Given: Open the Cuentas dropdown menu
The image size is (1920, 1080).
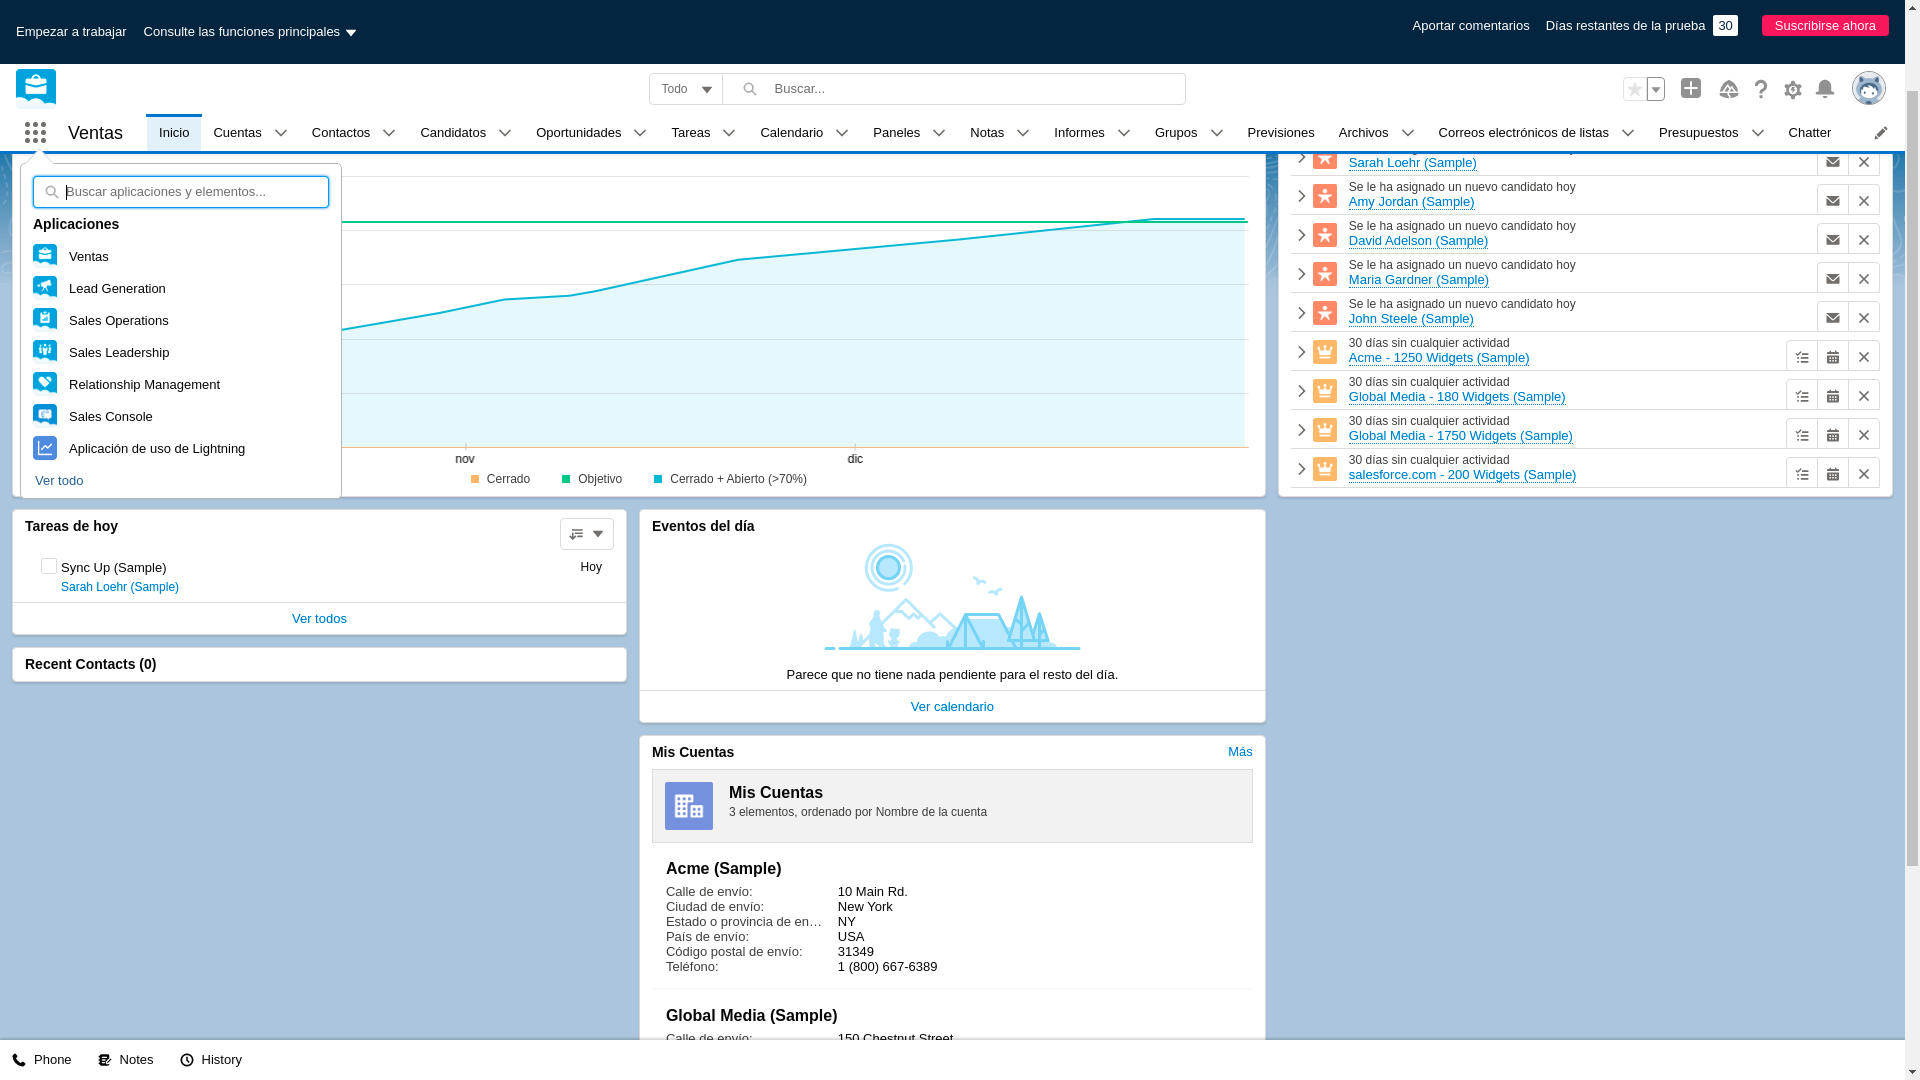Looking at the screenshot, I should 281,132.
